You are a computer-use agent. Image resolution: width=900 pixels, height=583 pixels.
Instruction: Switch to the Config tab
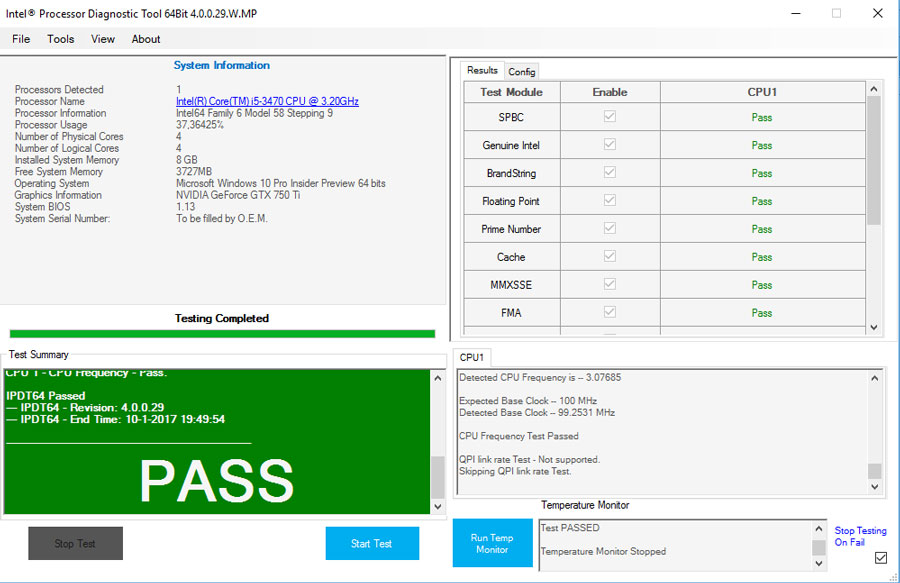(522, 71)
